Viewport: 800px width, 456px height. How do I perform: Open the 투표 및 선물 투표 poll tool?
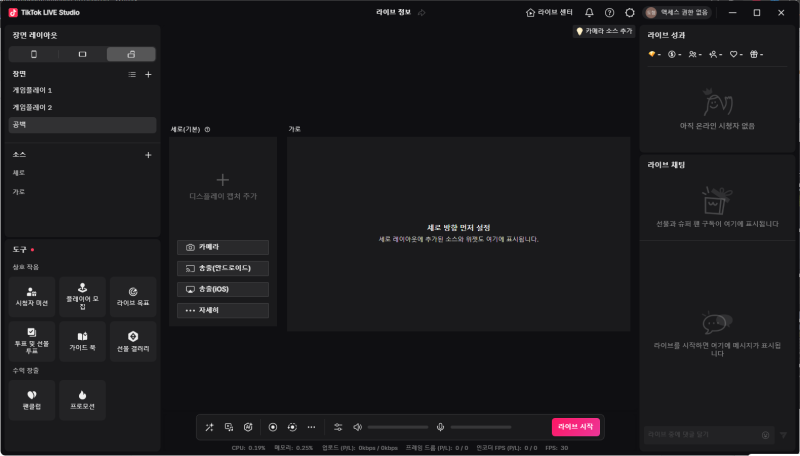tap(32, 342)
